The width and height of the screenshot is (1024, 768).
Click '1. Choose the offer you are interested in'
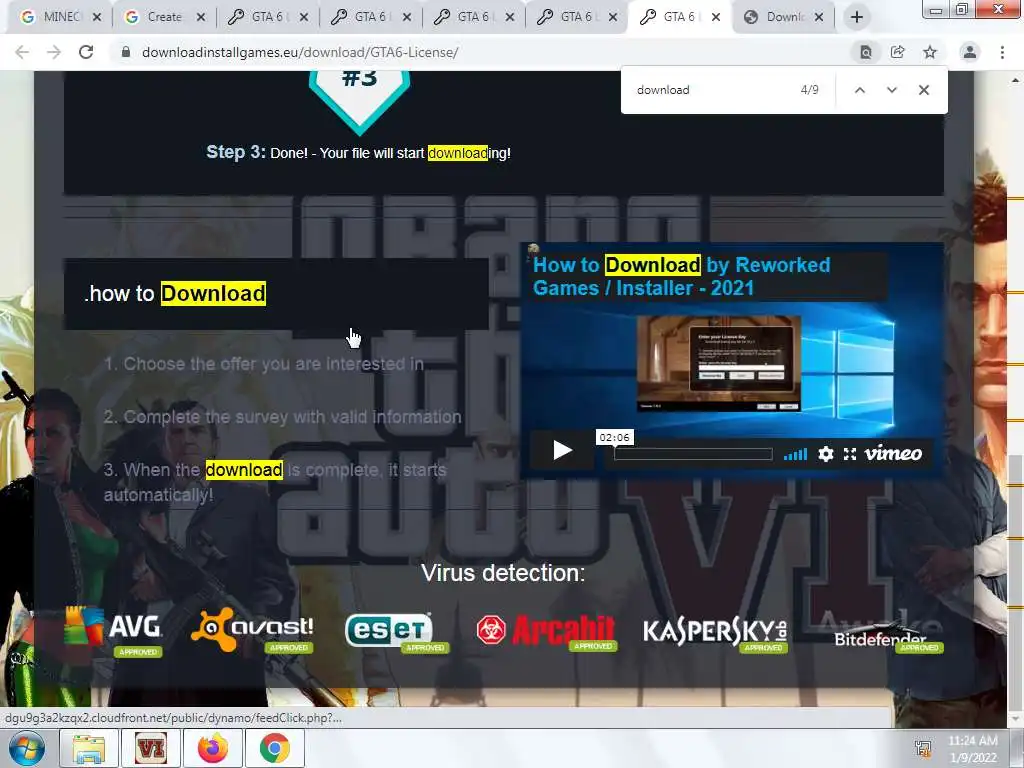(264, 364)
